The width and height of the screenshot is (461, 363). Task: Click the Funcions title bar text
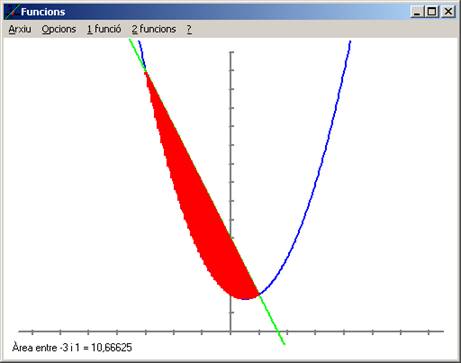point(43,12)
